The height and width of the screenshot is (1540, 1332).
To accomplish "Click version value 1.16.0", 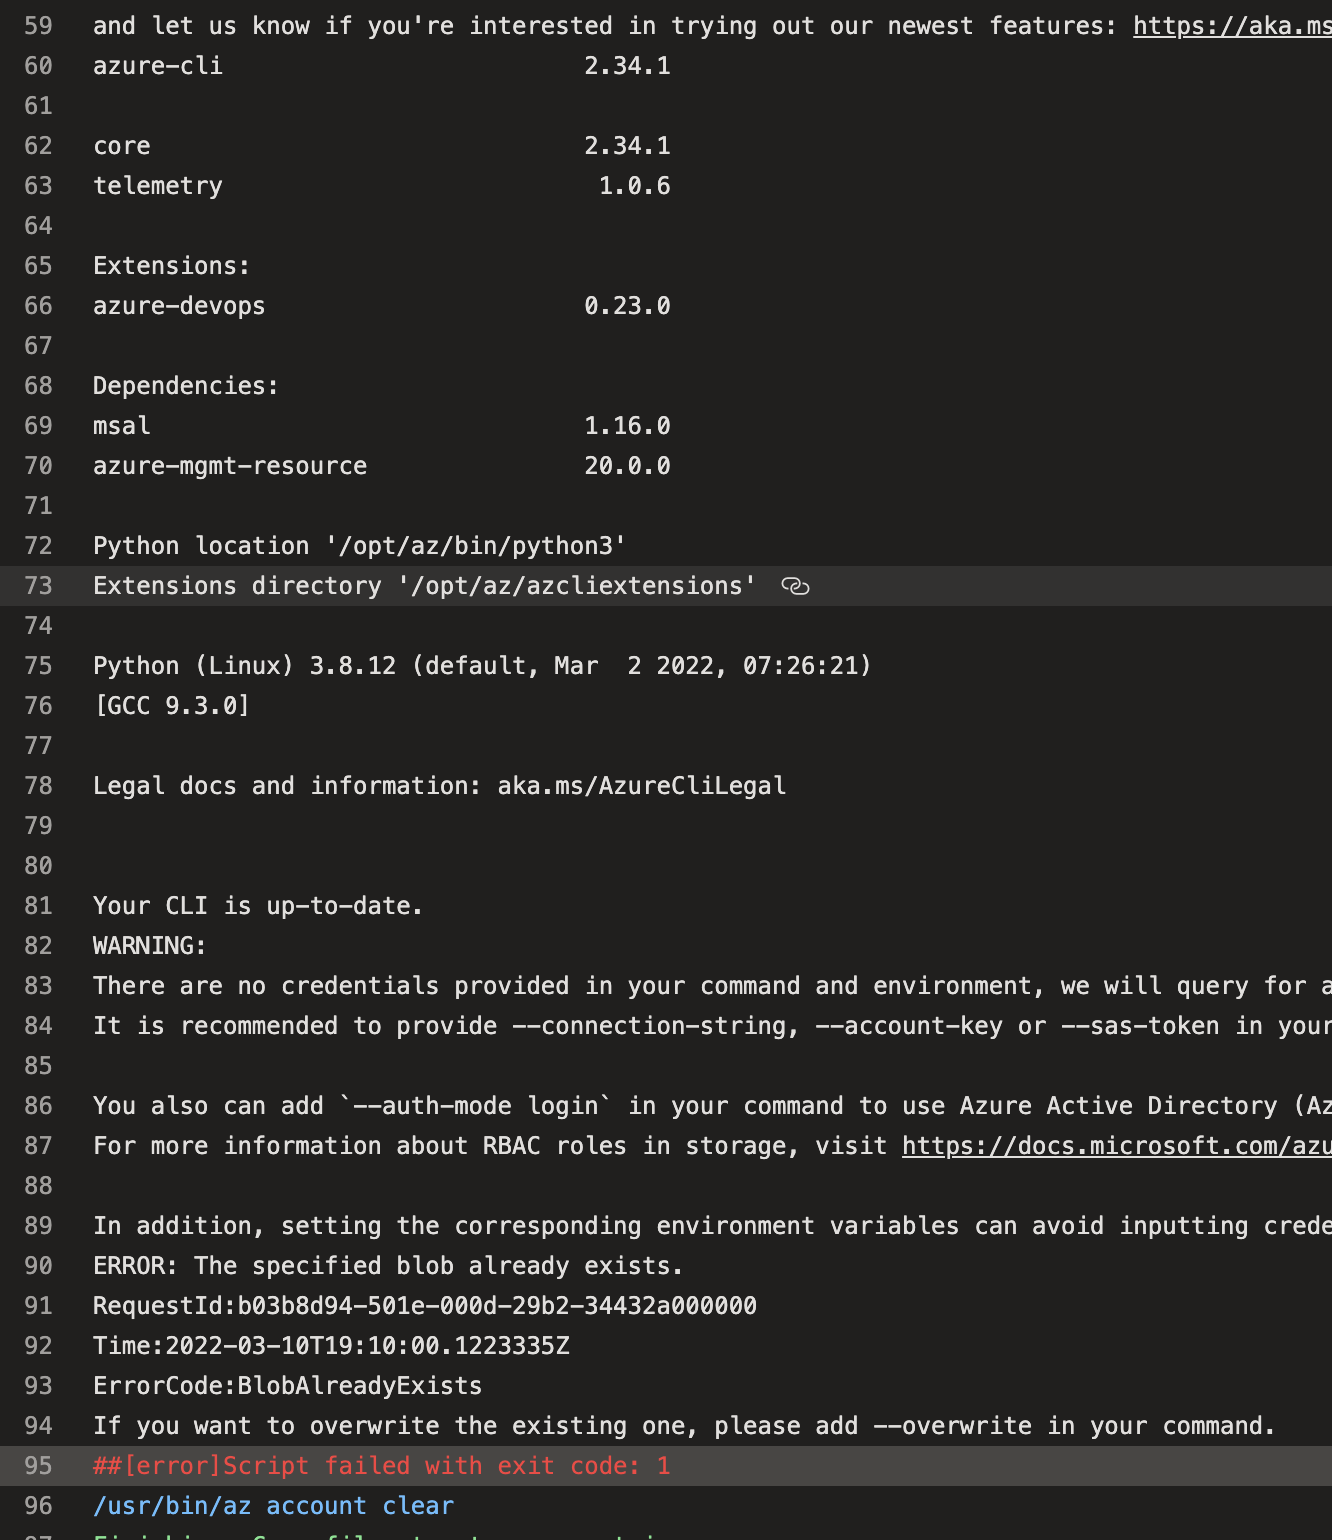I will point(627,426).
